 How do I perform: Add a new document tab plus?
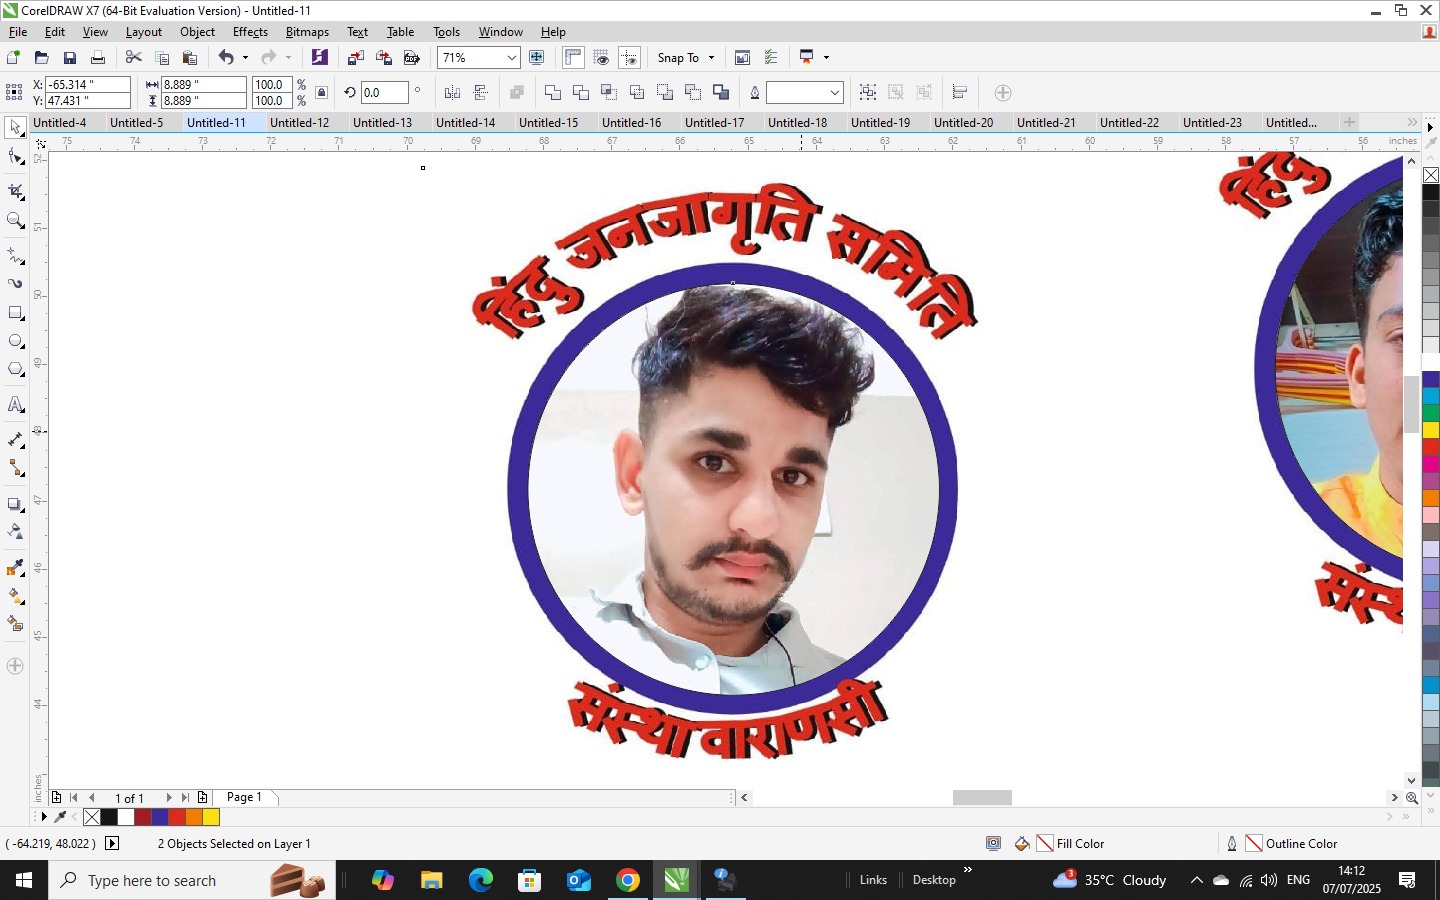1349,122
